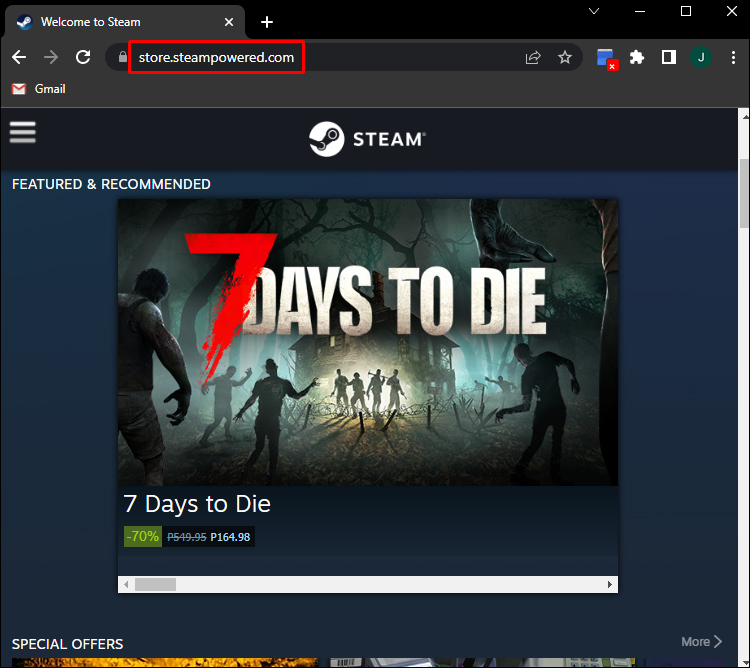
Task: Reload the Steam store page
Action: [x=83, y=57]
